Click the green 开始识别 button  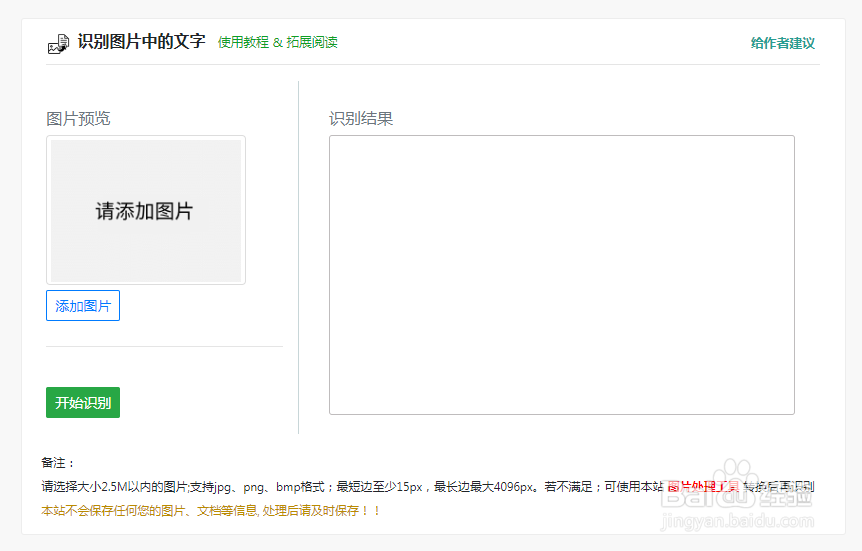83,403
